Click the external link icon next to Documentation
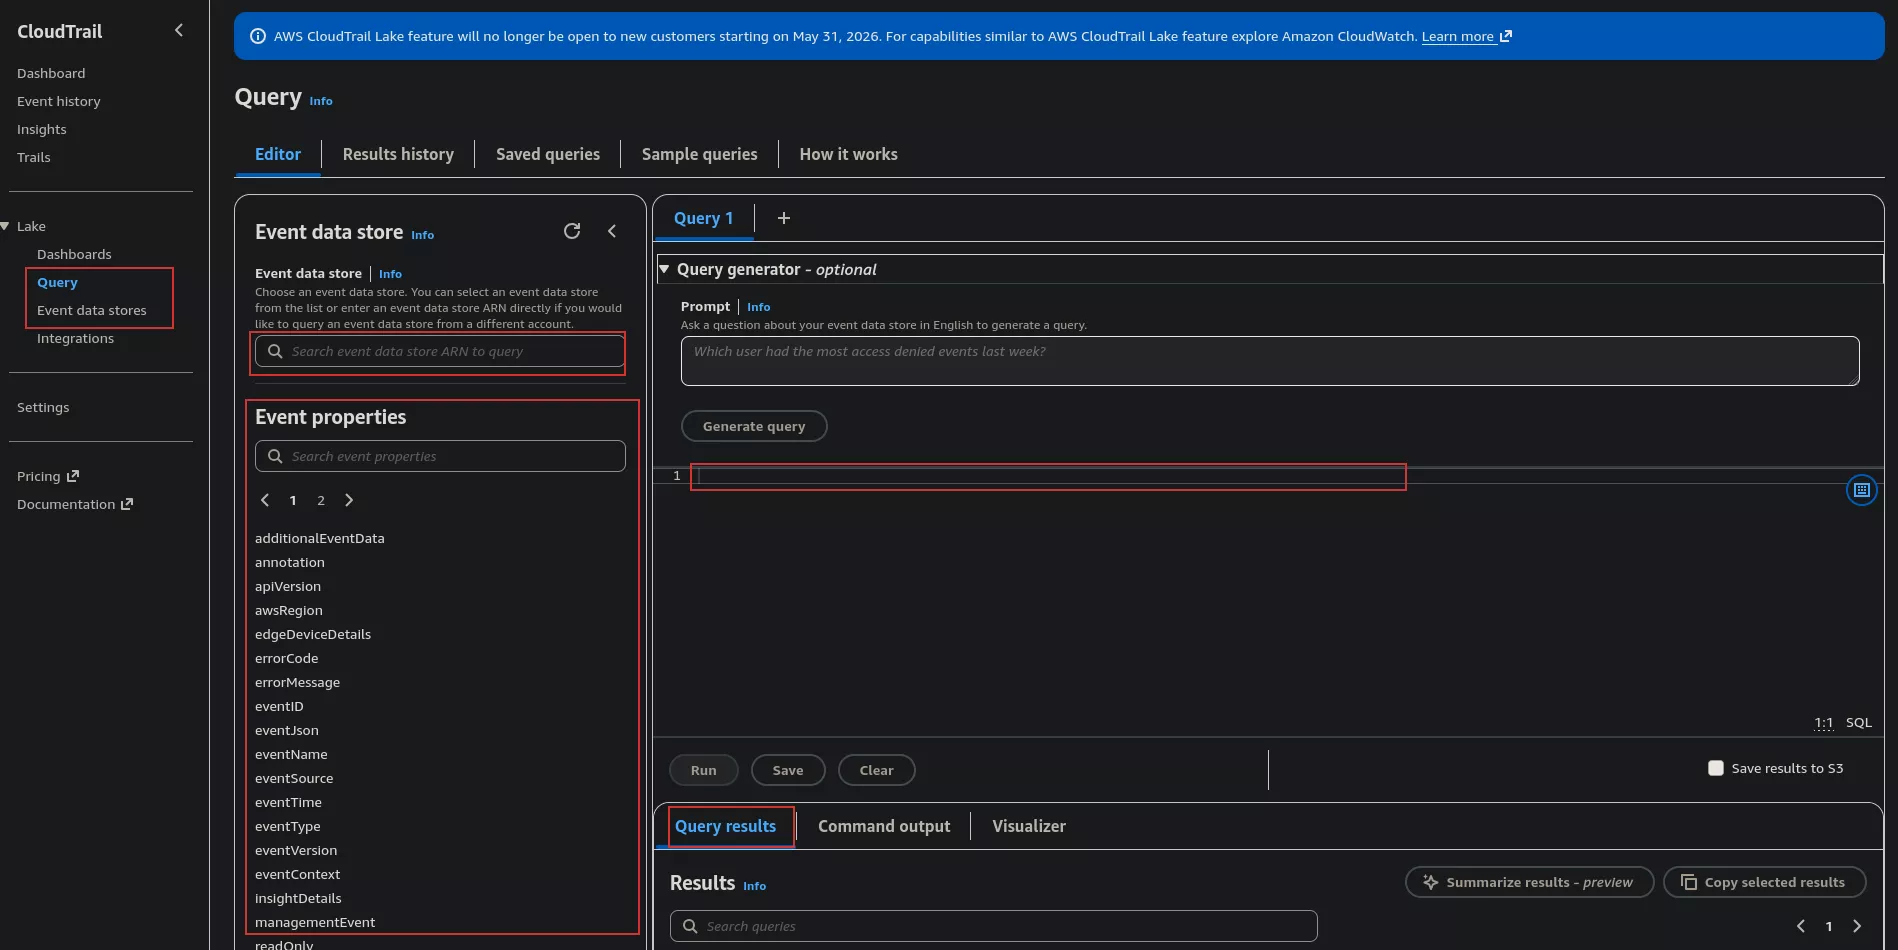 tap(127, 504)
